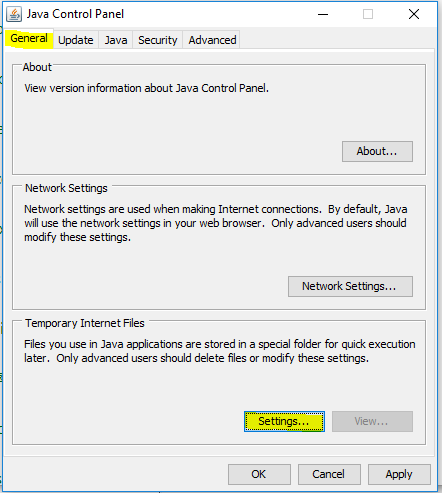Switch to the General tab

pos(29,38)
